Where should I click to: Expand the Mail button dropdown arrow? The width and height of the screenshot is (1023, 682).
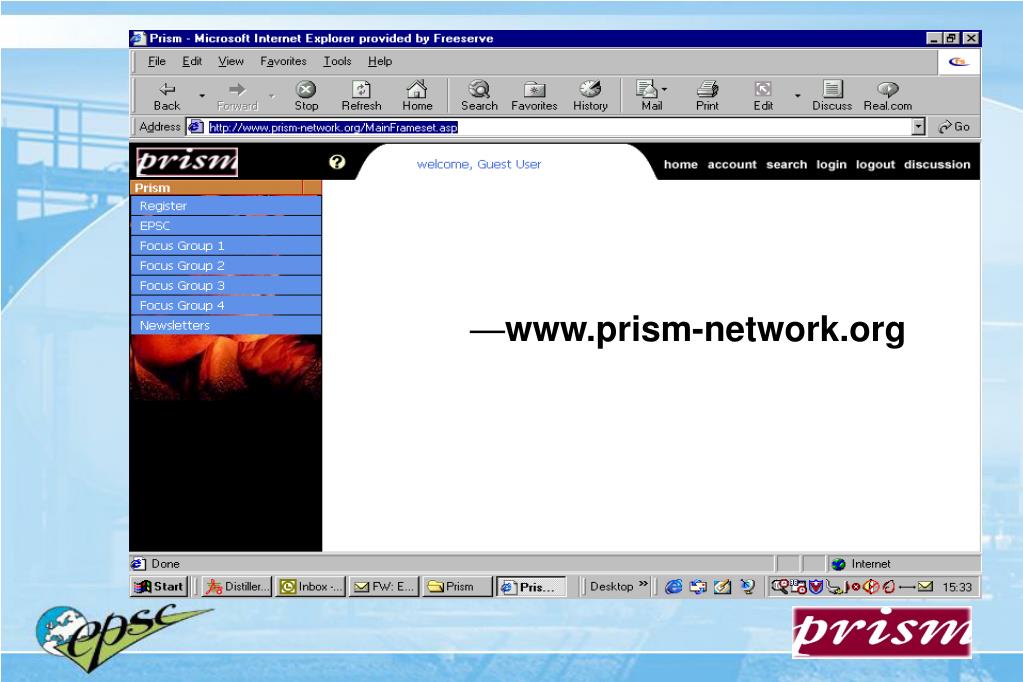(x=665, y=89)
